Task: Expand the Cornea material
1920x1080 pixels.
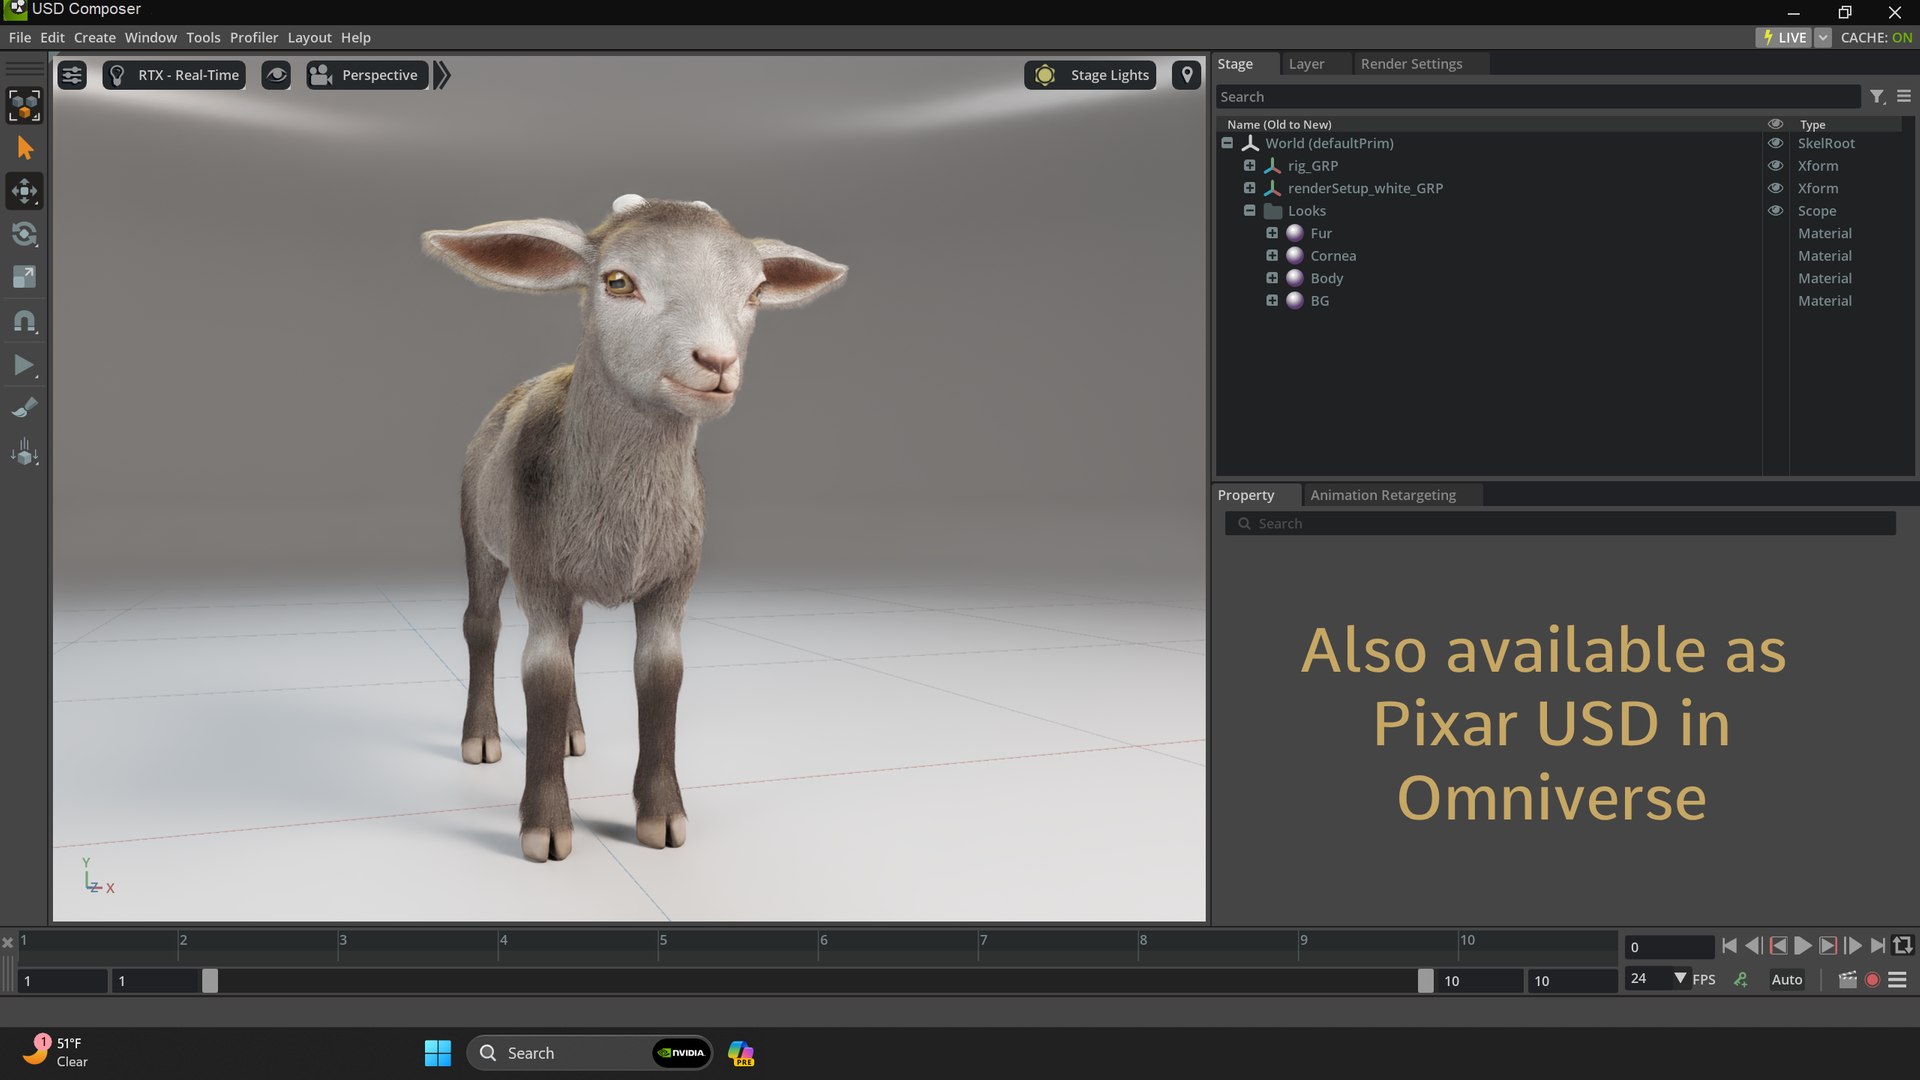Action: pos(1272,256)
